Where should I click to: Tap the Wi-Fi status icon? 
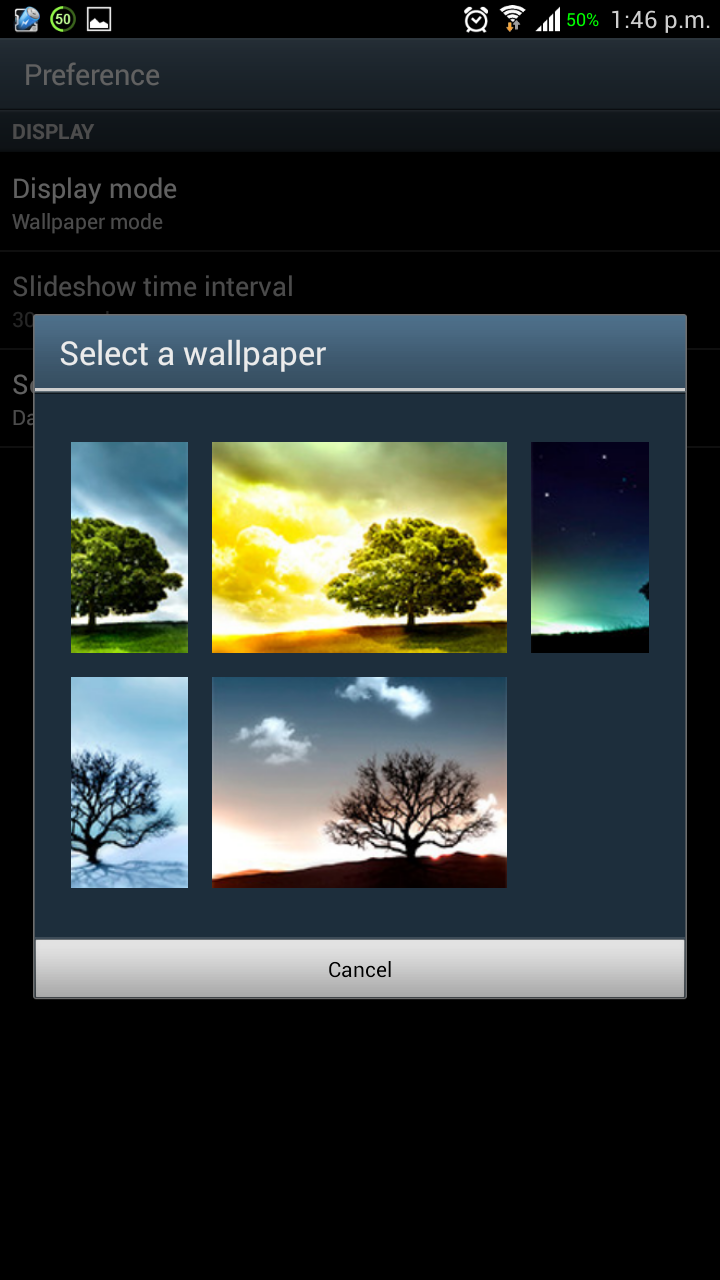click(x=513, y=19)
